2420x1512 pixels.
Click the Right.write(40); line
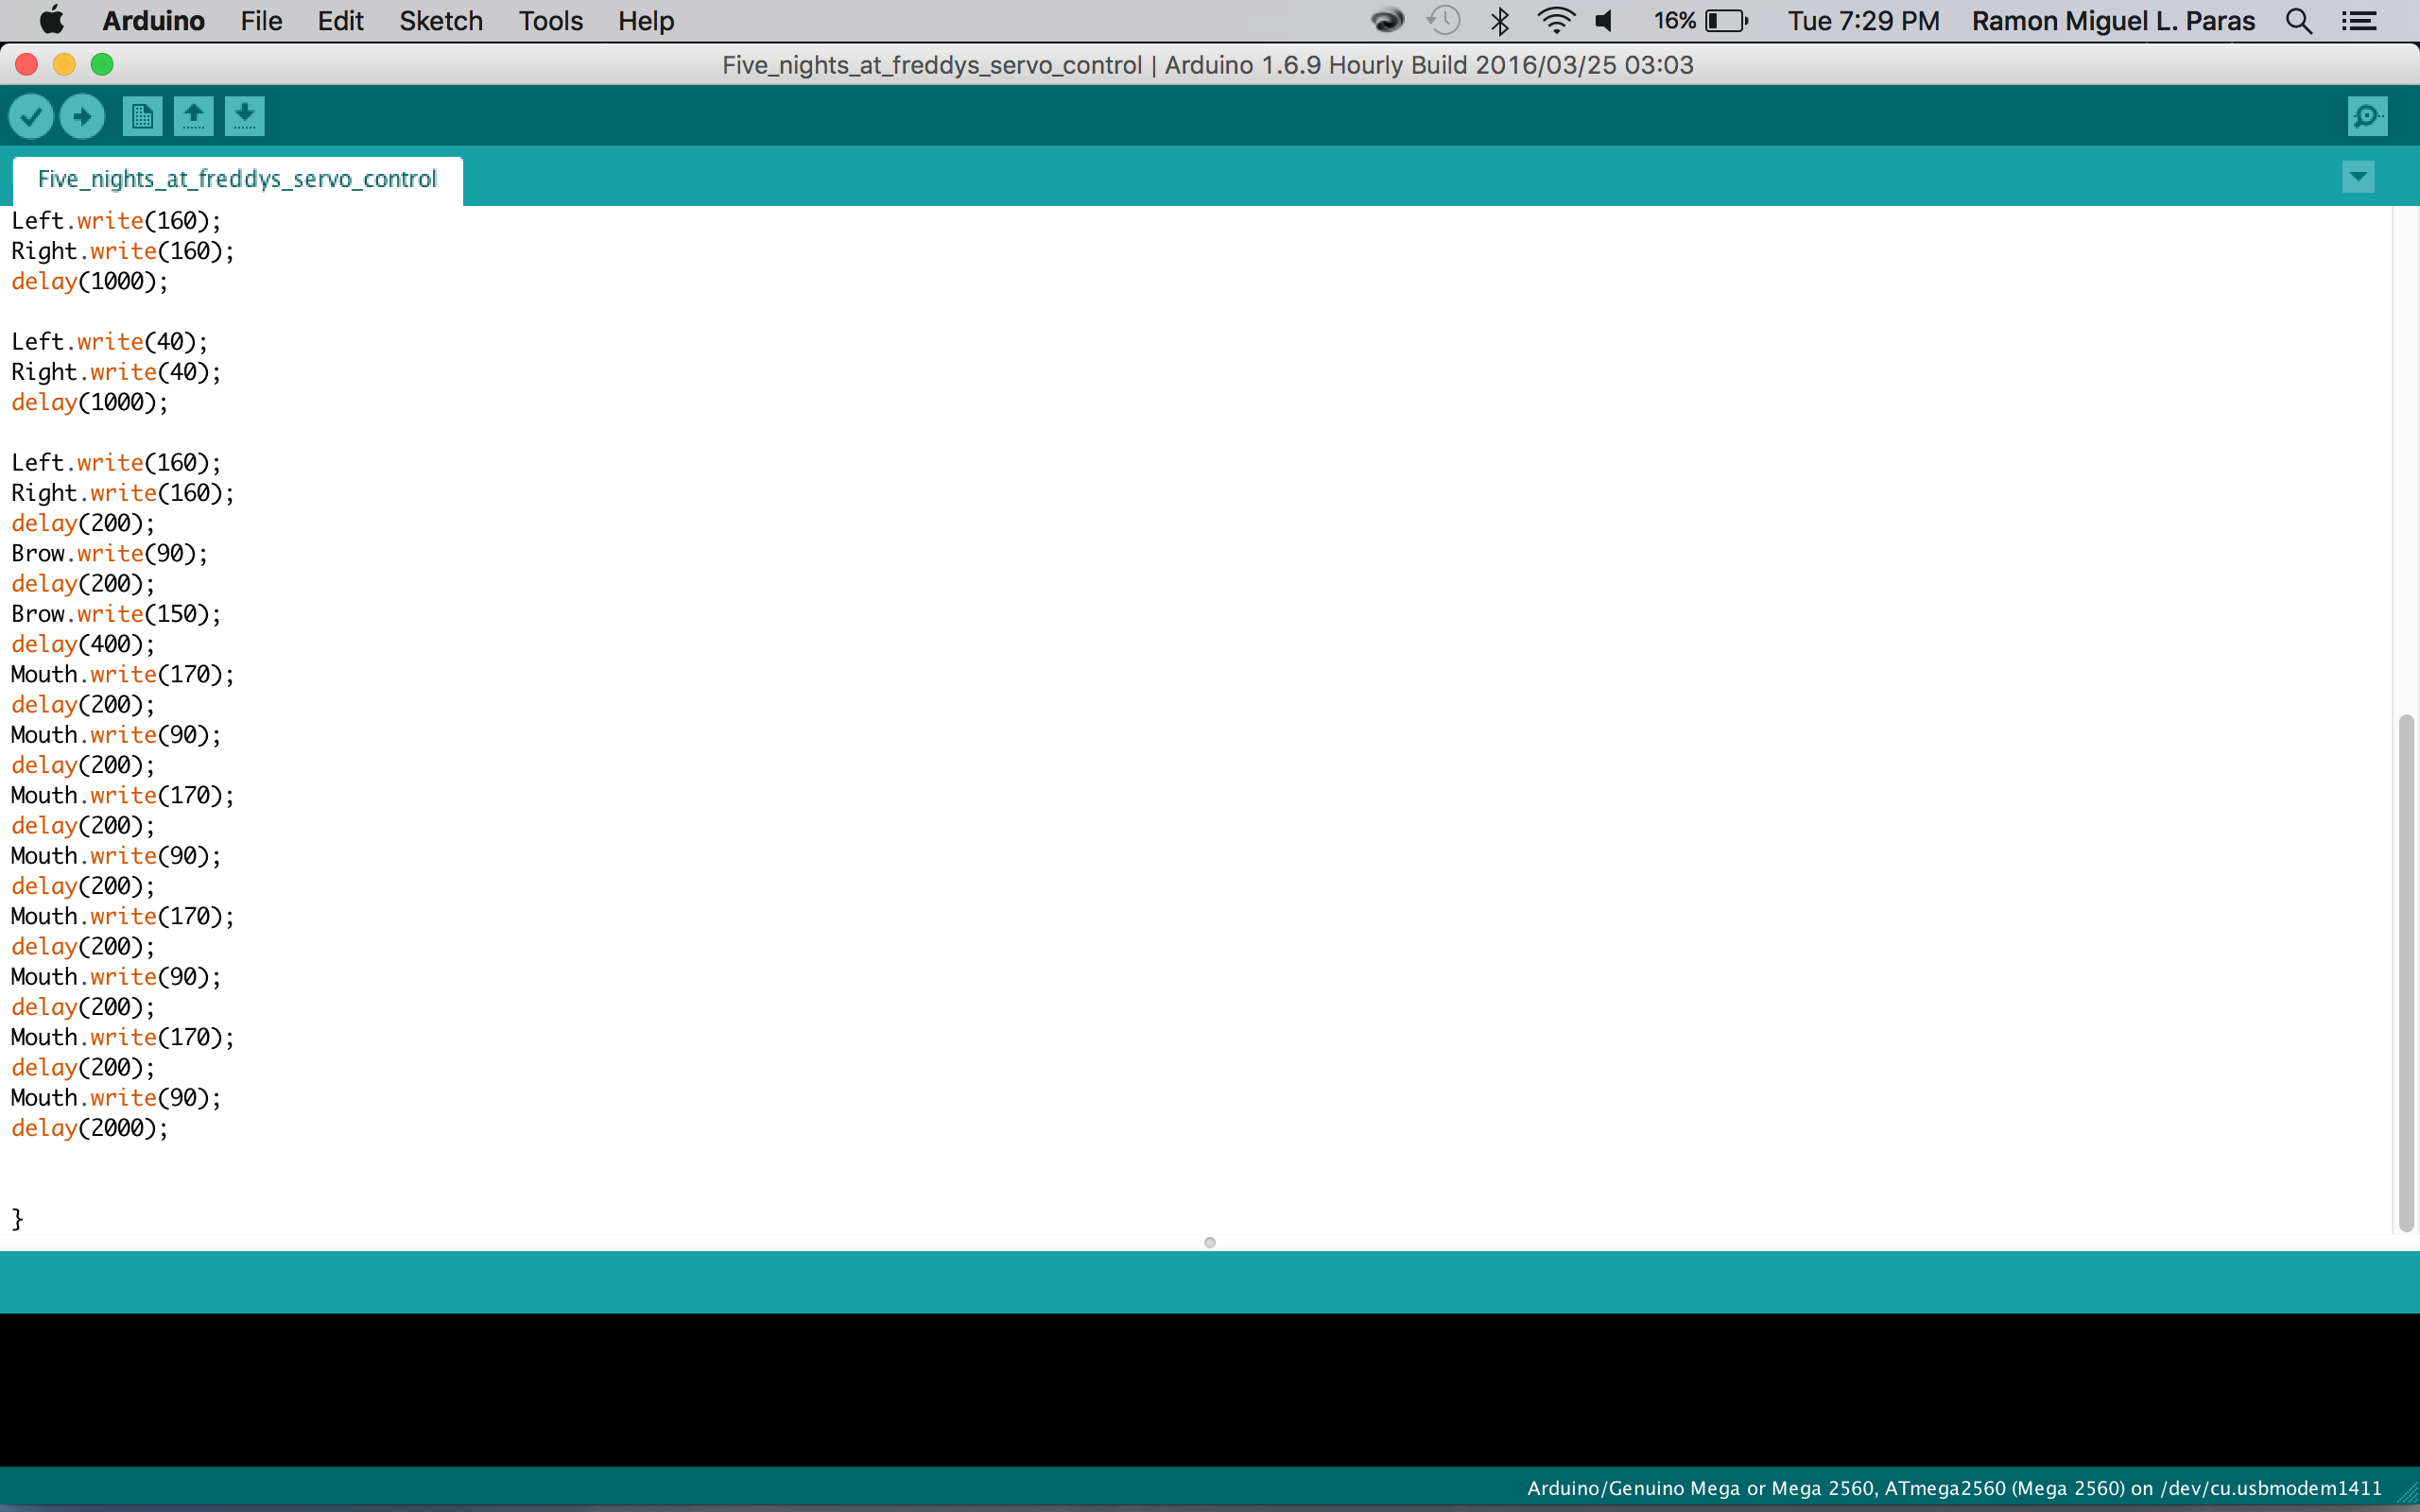[x=116, y=371]
